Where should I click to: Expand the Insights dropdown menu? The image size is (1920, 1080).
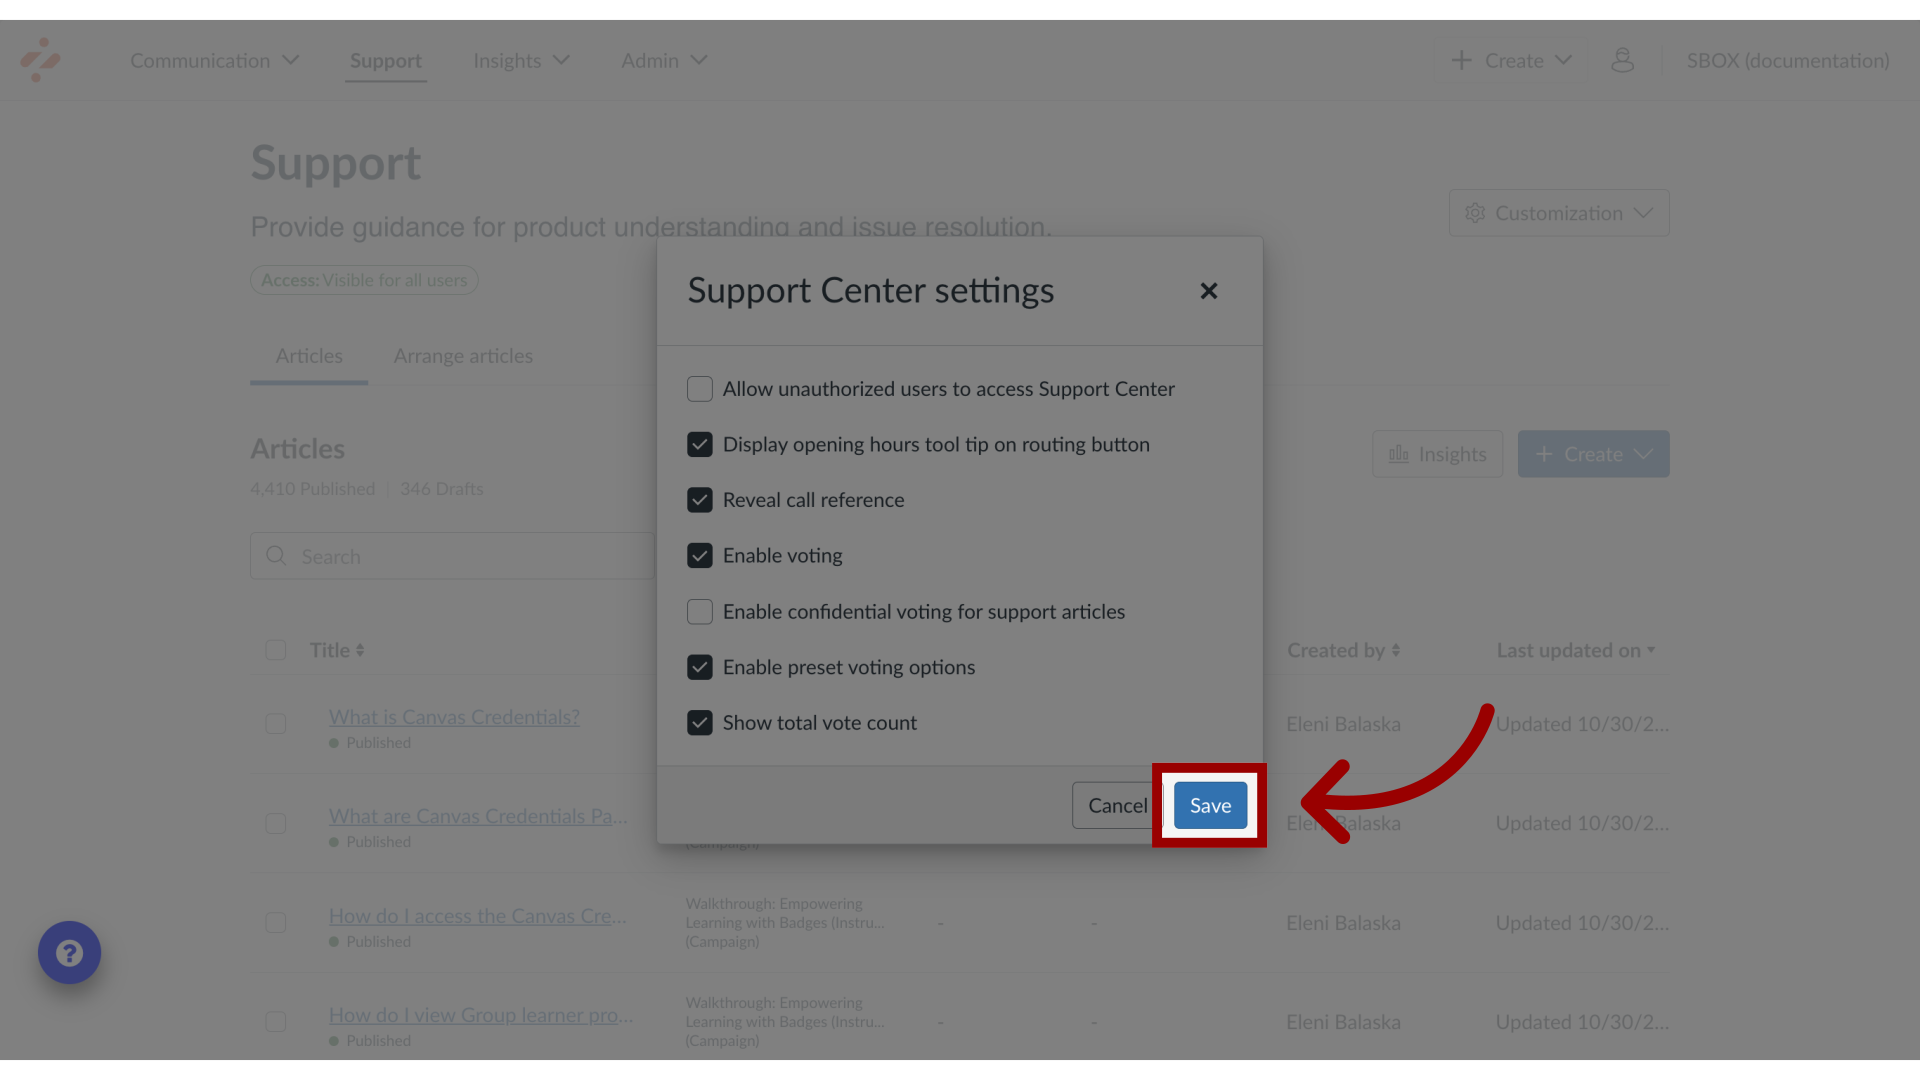pyautogui.click(x=521, y=59)
